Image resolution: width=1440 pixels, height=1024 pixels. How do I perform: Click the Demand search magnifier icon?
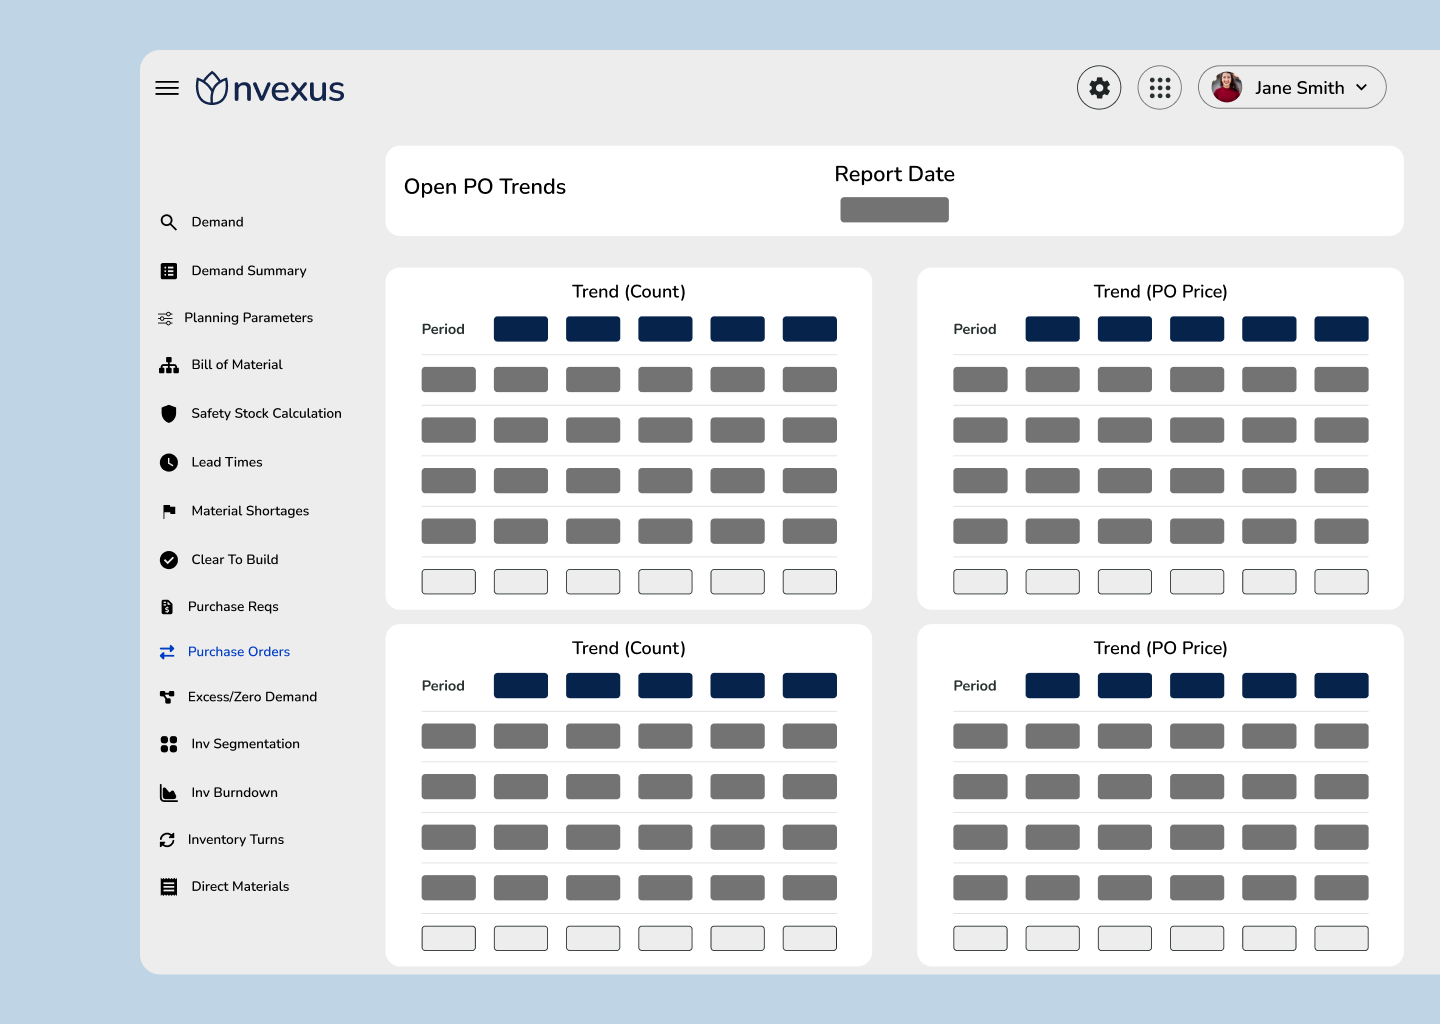pyautogui.click(x=168, y=222)
